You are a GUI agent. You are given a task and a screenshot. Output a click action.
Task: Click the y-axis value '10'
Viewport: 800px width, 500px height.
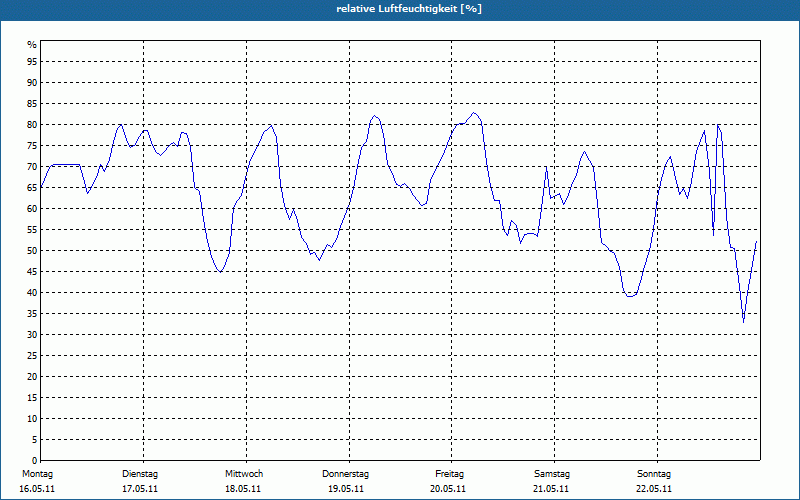[32, 419]
